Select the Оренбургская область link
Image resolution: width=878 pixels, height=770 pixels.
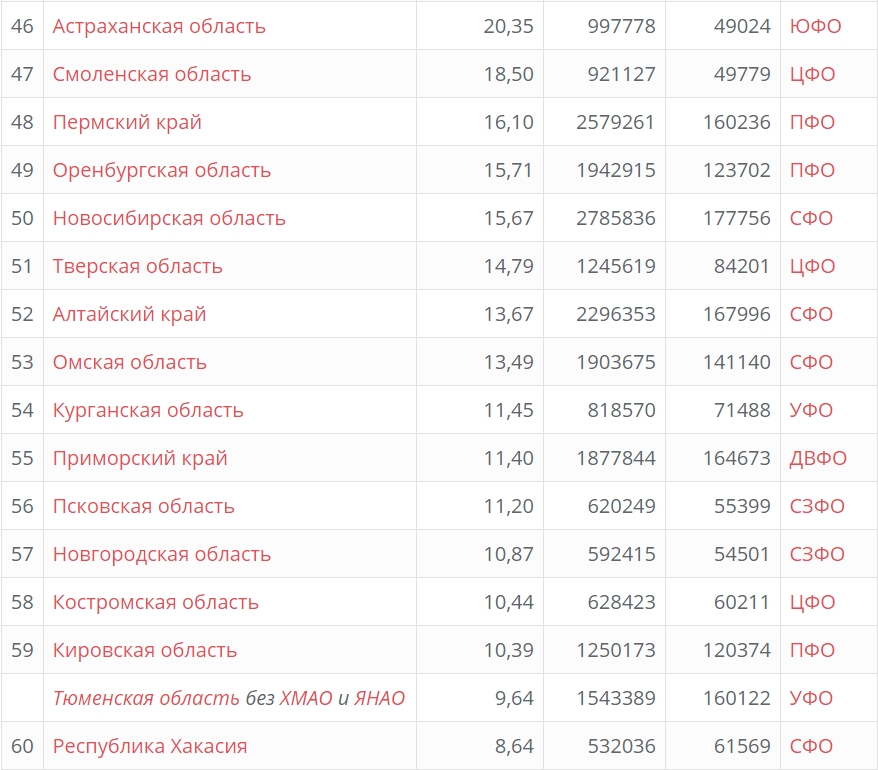[x=162, y=170]
